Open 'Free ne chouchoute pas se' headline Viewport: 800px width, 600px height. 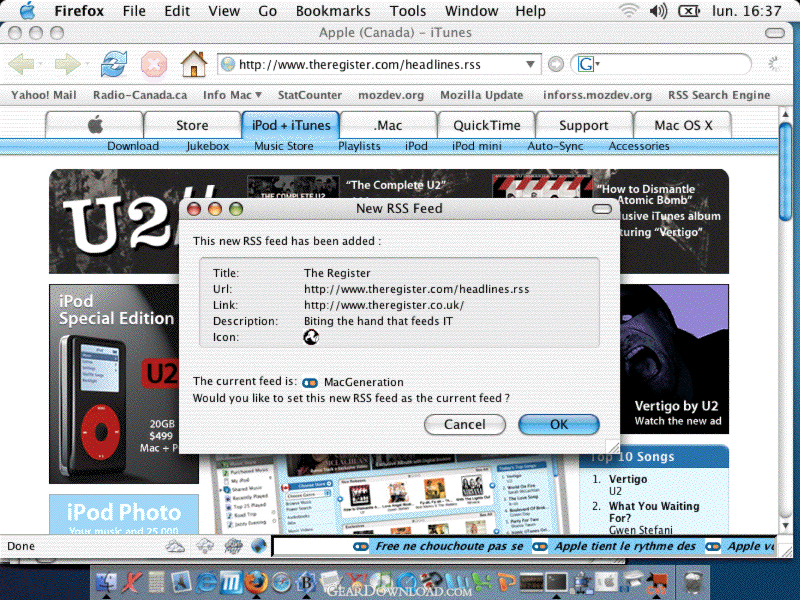449,546
